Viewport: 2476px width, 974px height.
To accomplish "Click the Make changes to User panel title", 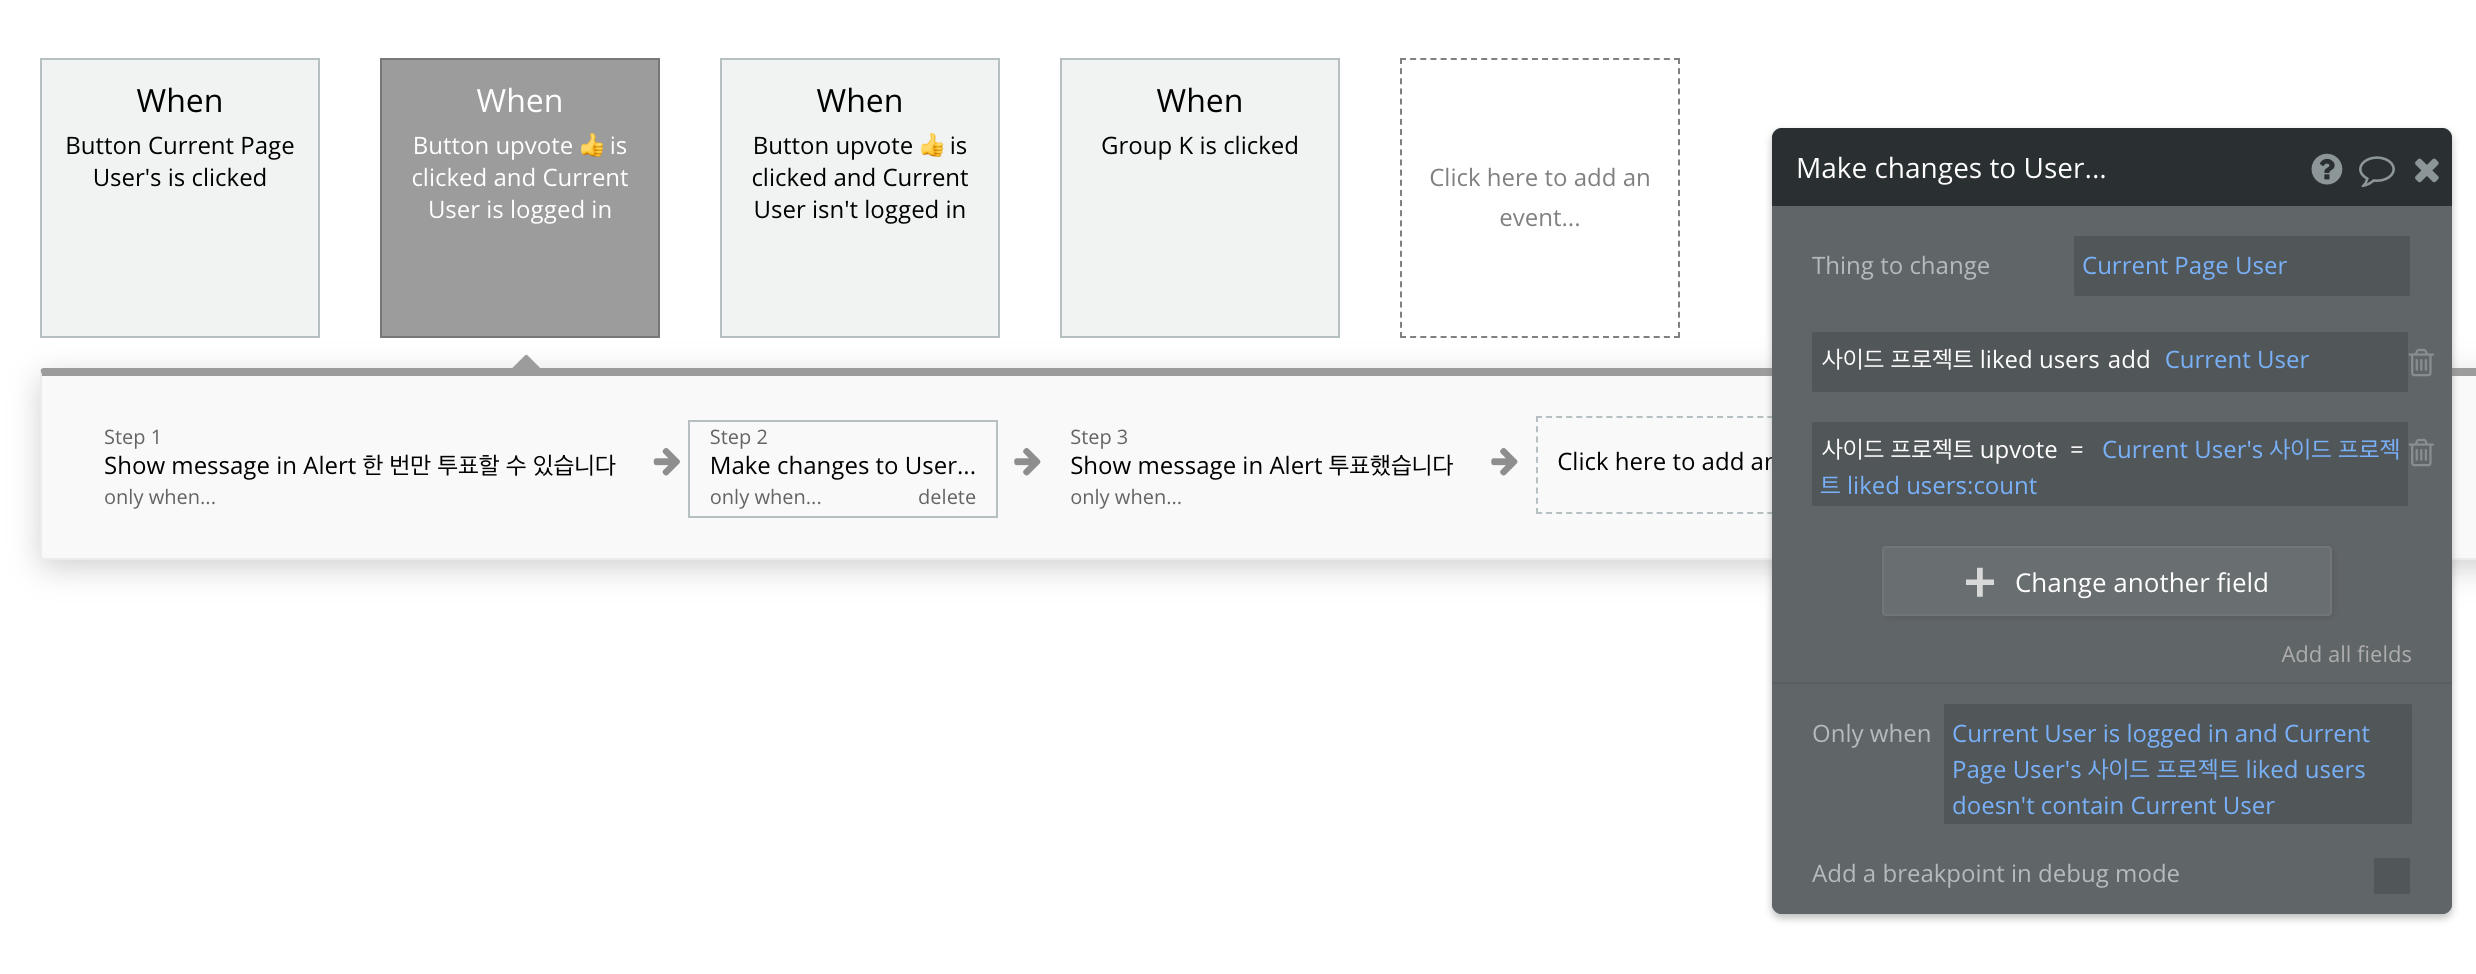I will 1951,168.
